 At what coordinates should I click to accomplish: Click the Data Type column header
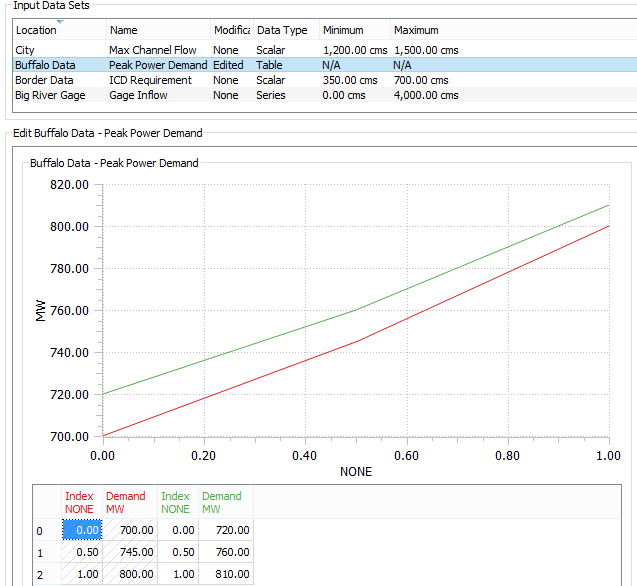282,30
